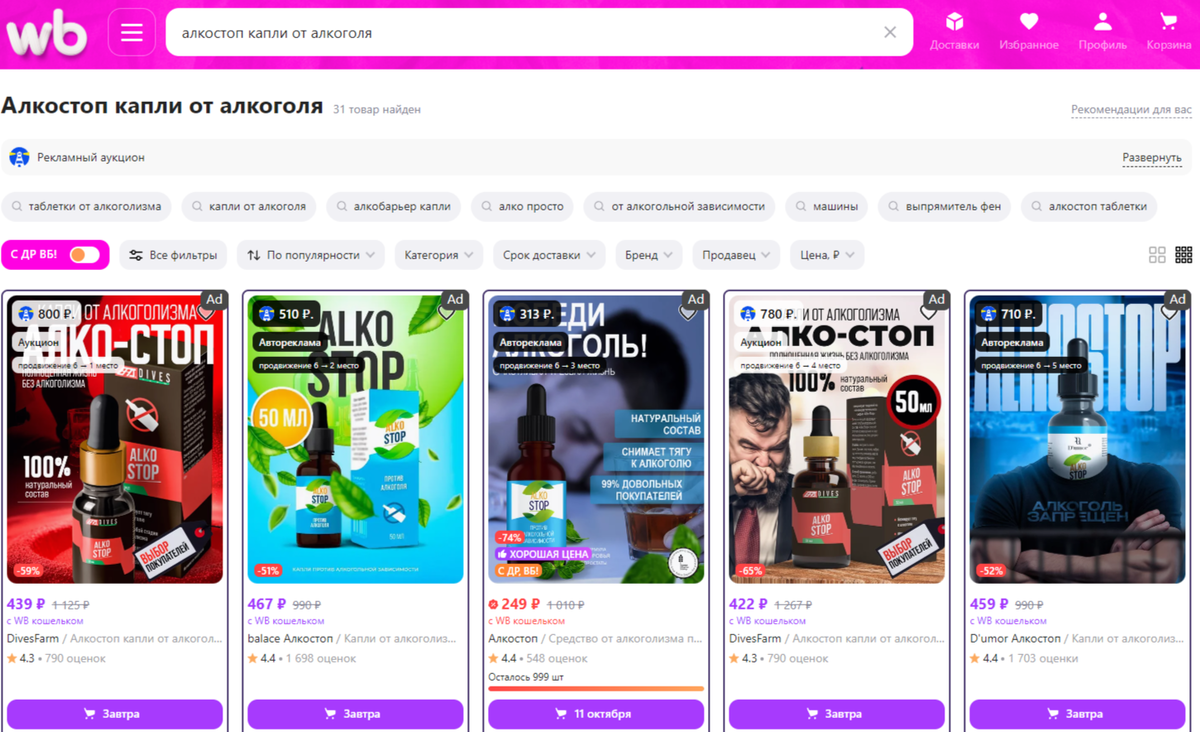
Task: Toggle the С ДР ВБ! switch
Action: pyautogui.click(x=84, y=255)
